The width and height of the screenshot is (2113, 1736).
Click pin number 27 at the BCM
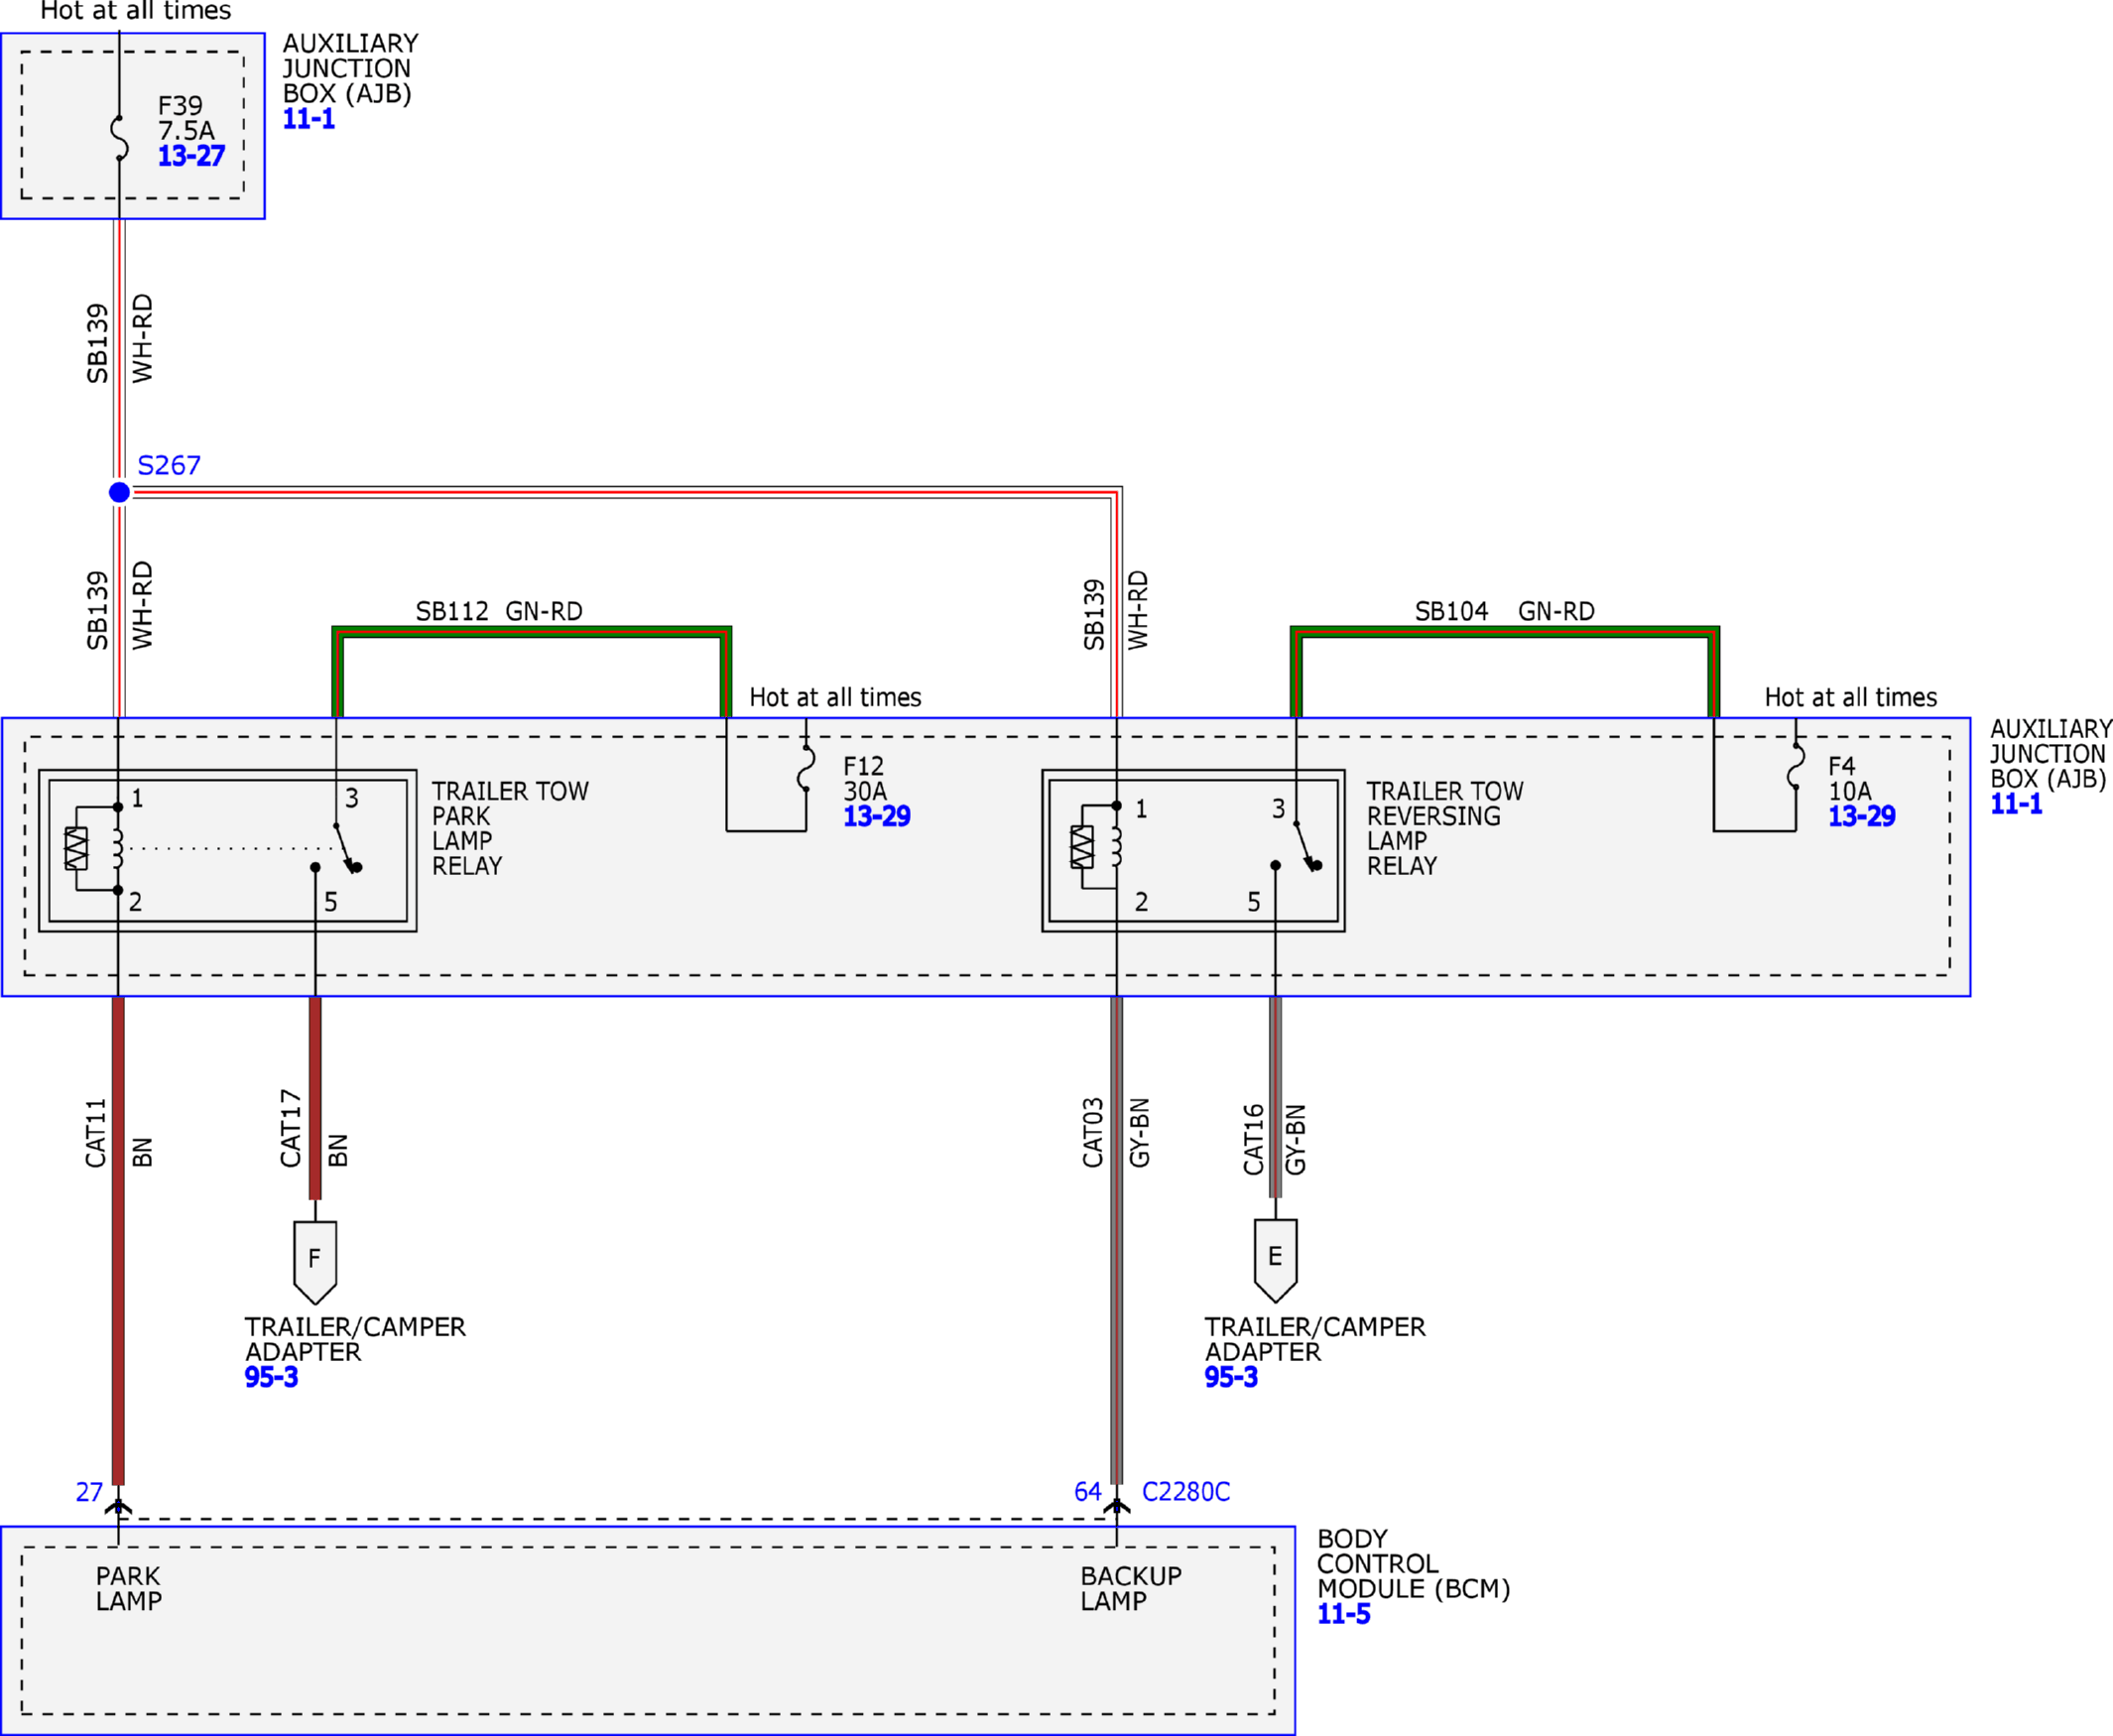[89, 1492]
